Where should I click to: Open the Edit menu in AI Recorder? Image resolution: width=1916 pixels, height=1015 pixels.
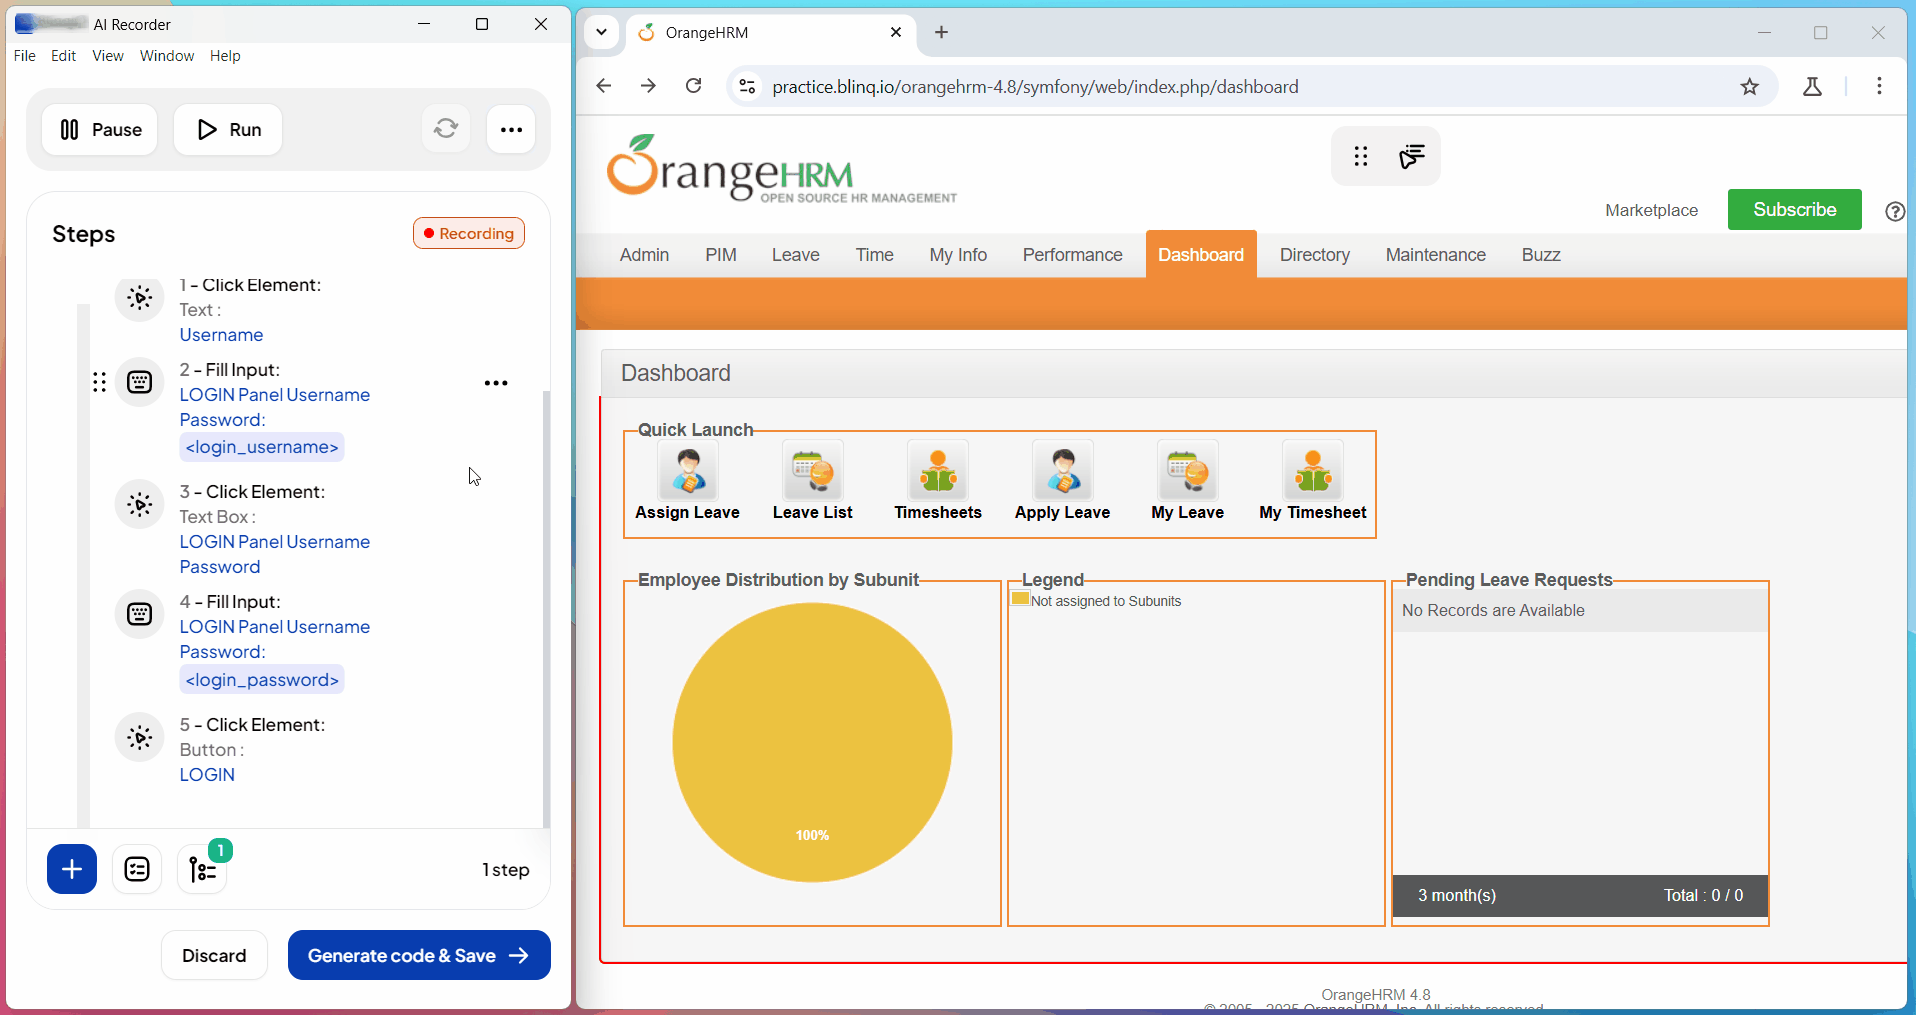[x=64, y=56]
